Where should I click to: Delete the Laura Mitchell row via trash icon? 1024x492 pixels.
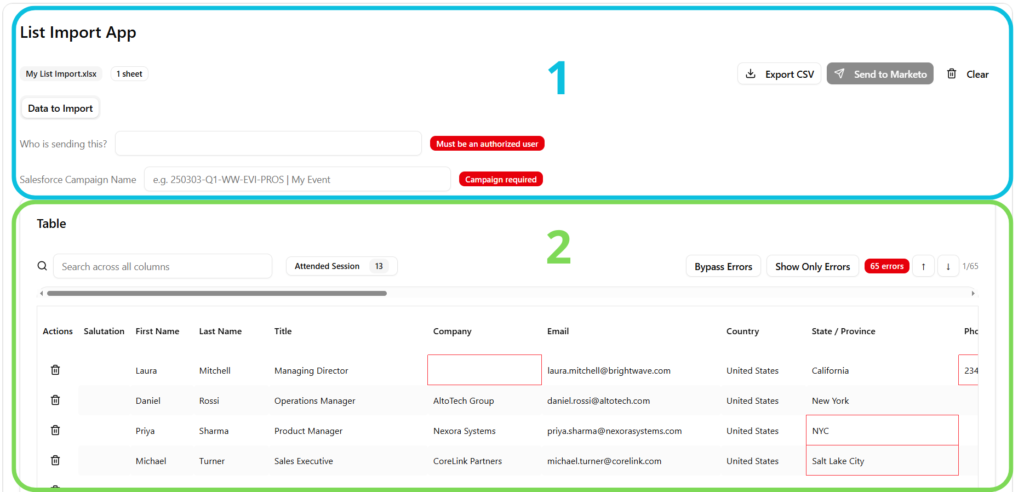(x=55, y=370)
